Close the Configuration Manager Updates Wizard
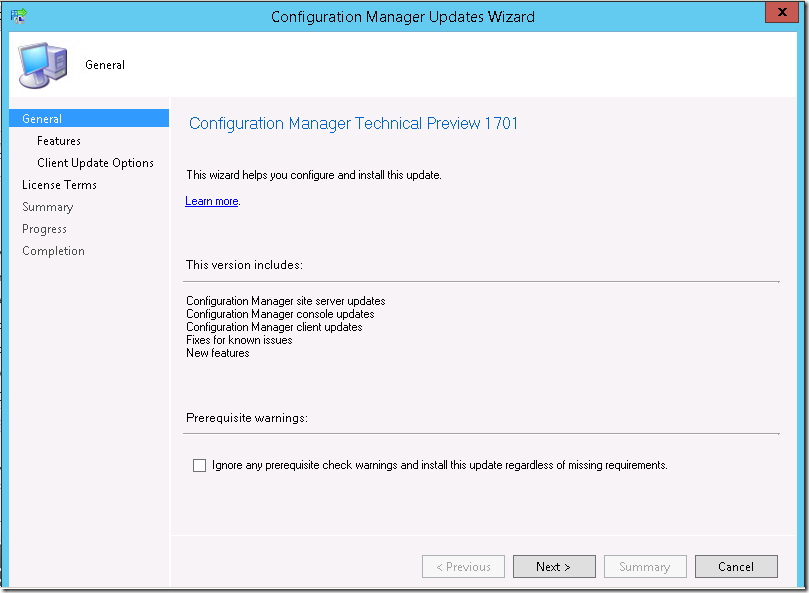This screenshot has width=809, height=593. [x=782, y=12]
